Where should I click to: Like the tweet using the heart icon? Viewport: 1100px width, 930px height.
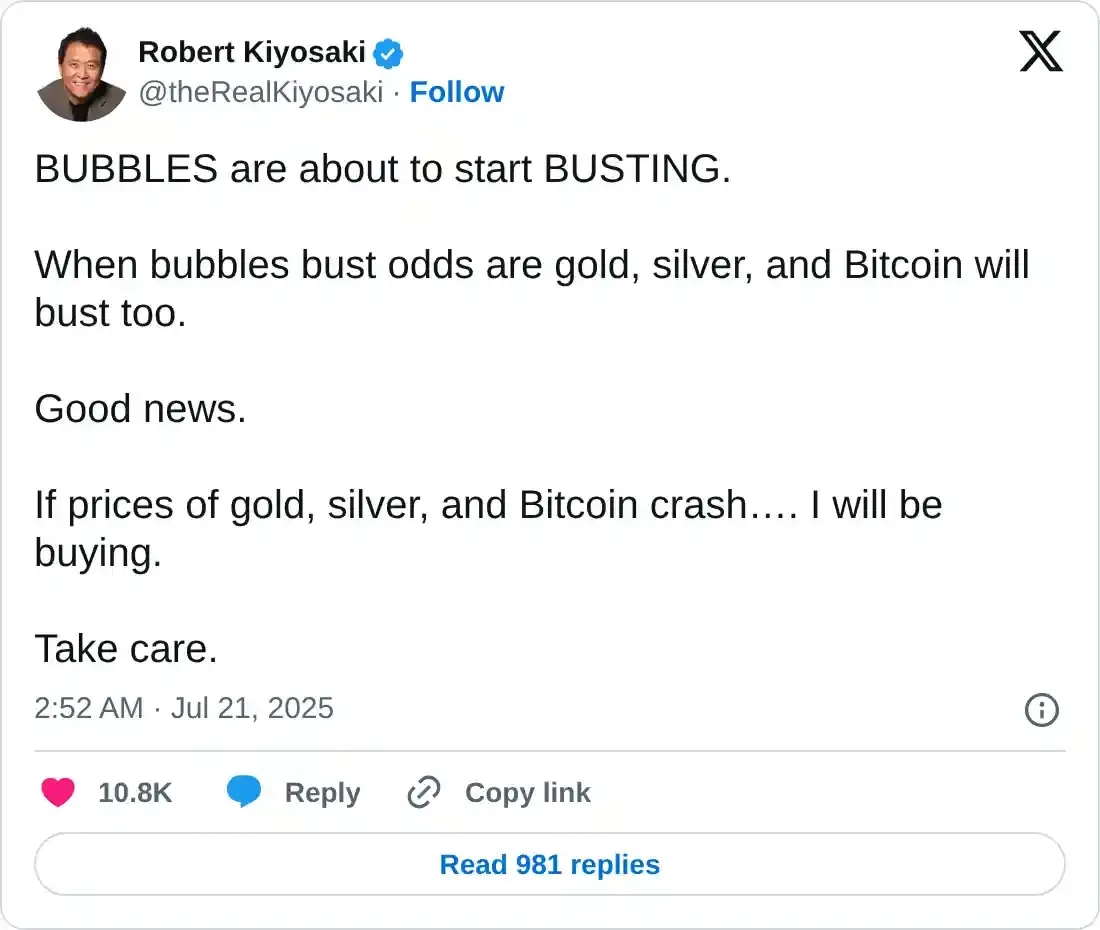point(58,792)
